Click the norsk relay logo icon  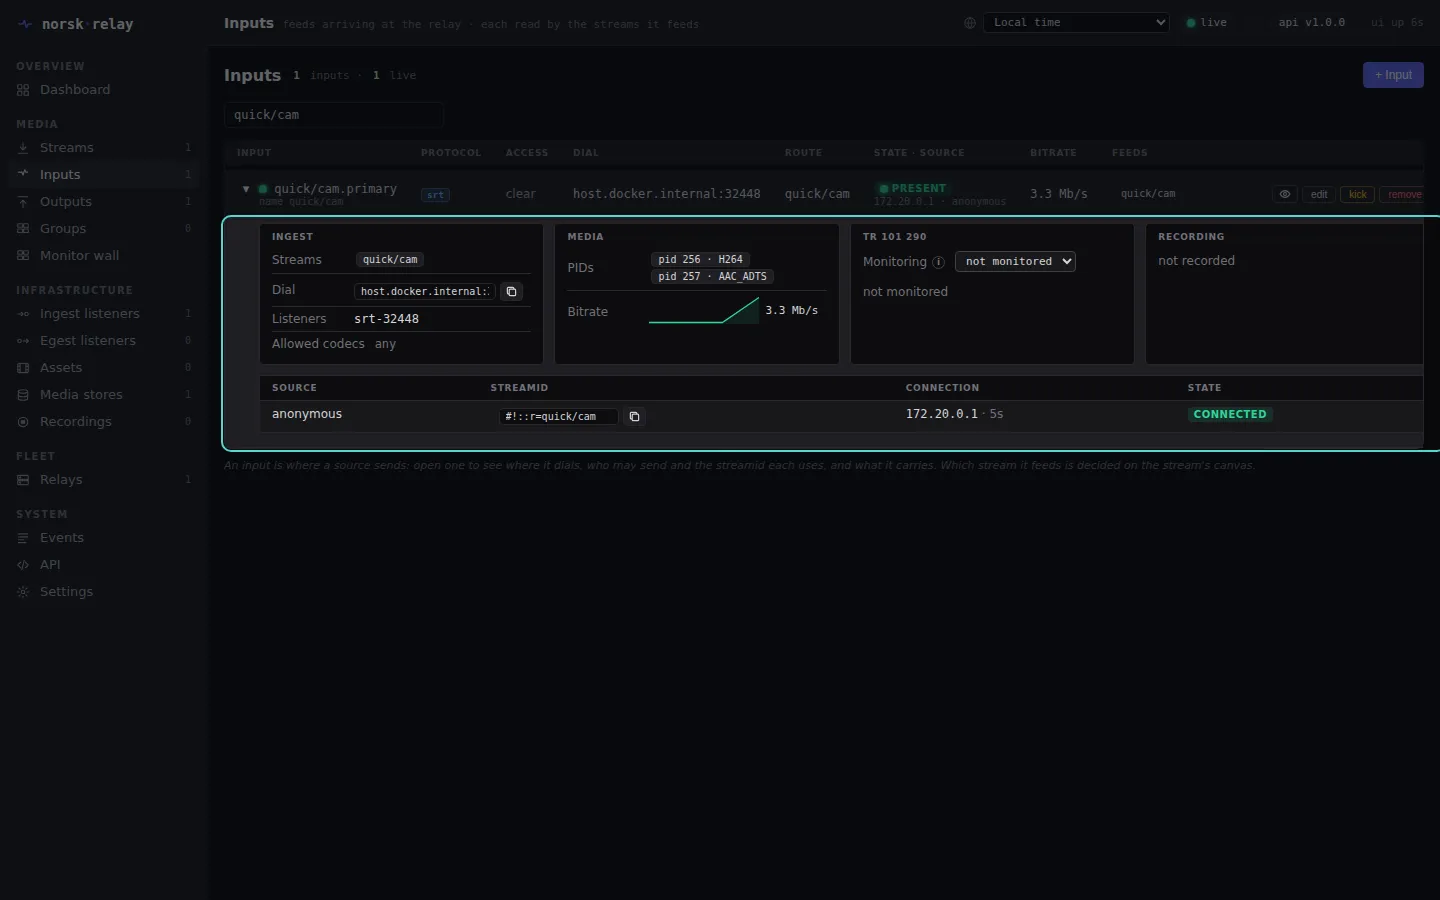pyautogui.click(x=25, y=24)
